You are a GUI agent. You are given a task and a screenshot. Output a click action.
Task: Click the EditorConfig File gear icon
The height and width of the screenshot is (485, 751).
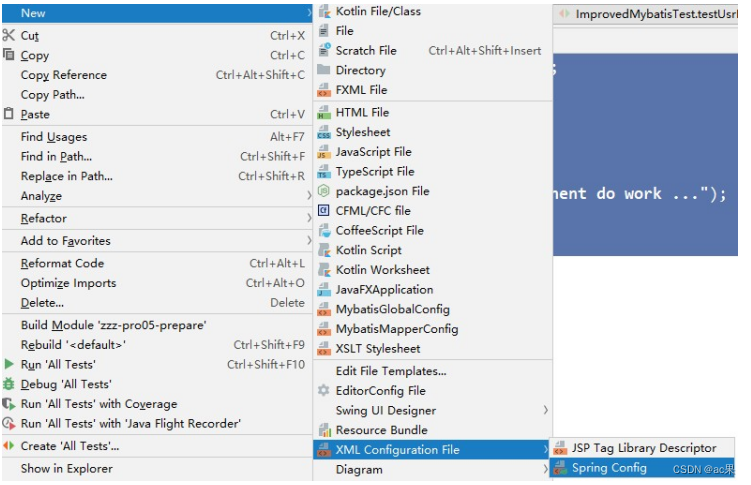pos(324,391)
